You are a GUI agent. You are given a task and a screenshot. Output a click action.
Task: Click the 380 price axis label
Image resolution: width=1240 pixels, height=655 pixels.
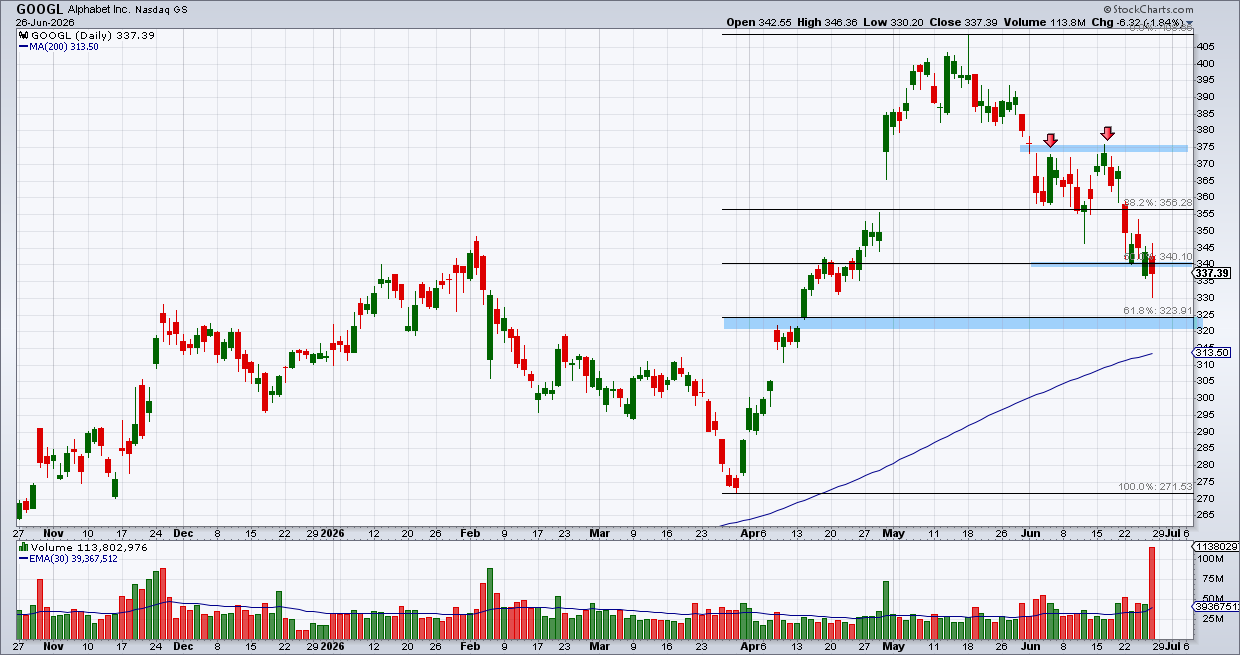[x=1207, y=130]
